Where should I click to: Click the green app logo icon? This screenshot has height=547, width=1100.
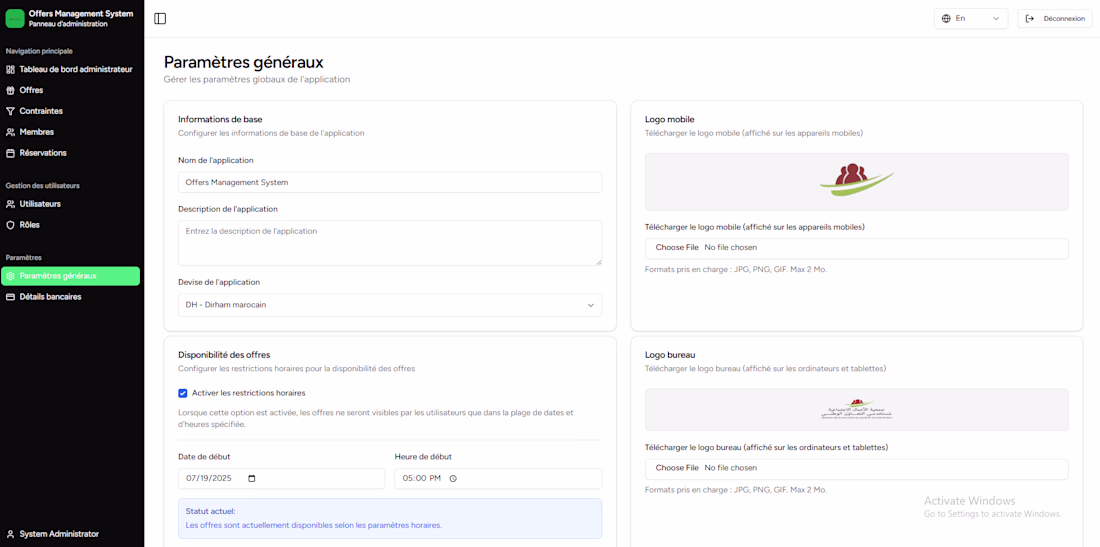coord(15,19)
